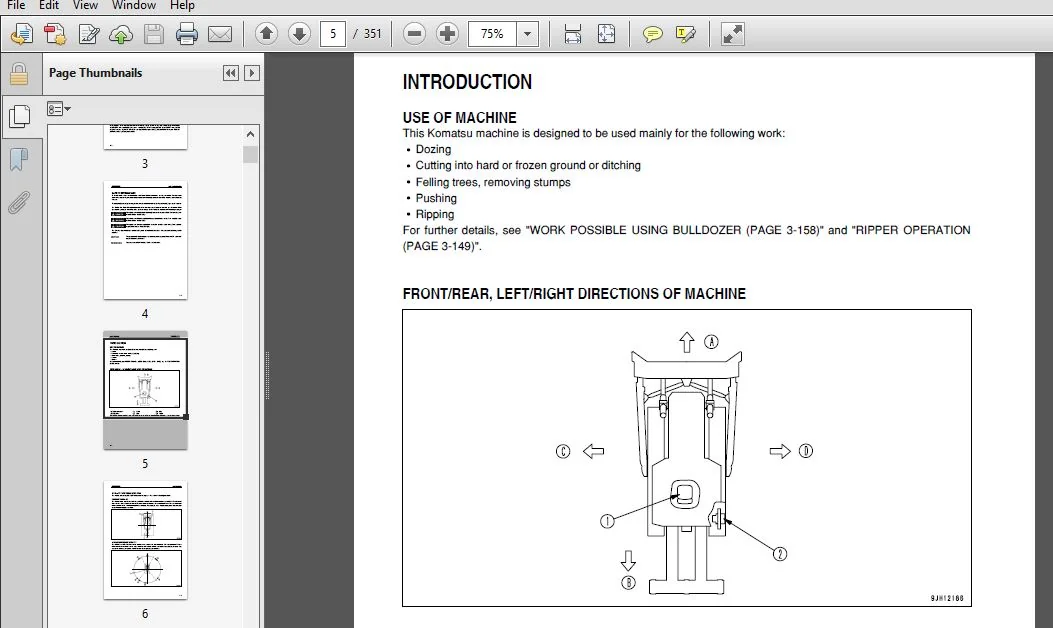Click the Open file toolbar icon
The width and height of the screenshot is (1053, 628).
(x=21, y=34)
